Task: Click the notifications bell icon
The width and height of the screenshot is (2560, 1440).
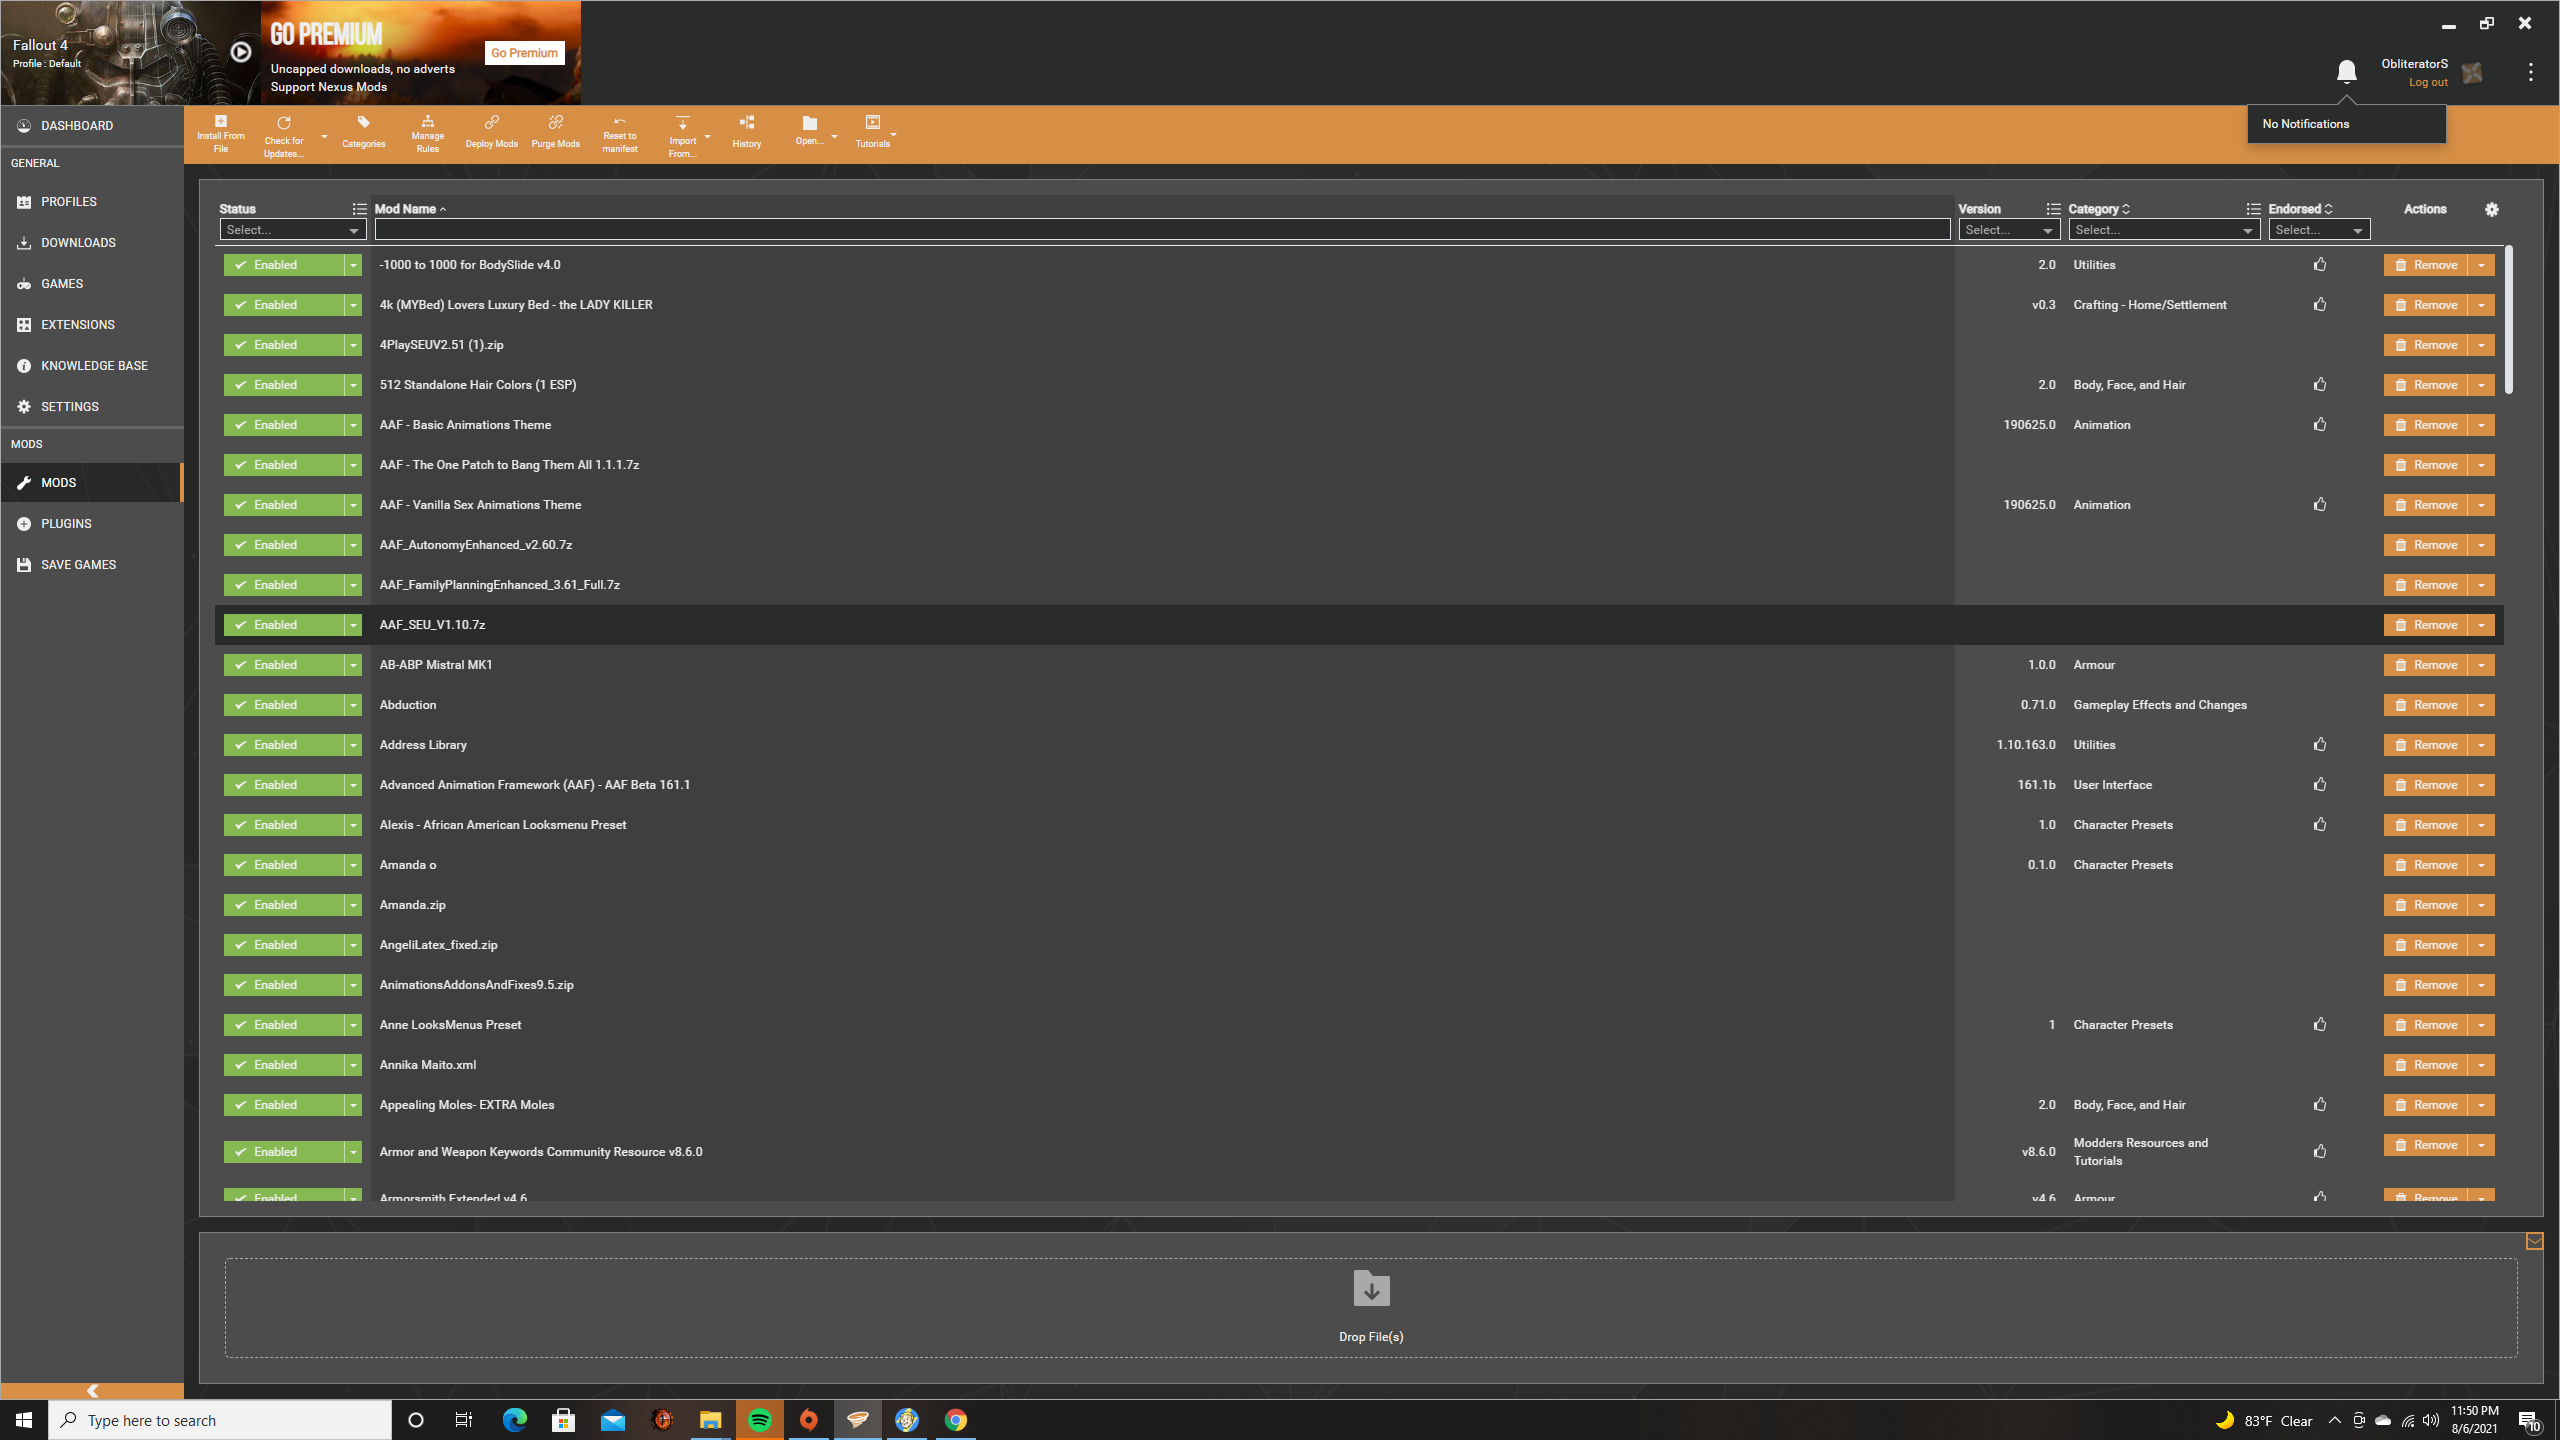Action: click(x=2346, y=72)
